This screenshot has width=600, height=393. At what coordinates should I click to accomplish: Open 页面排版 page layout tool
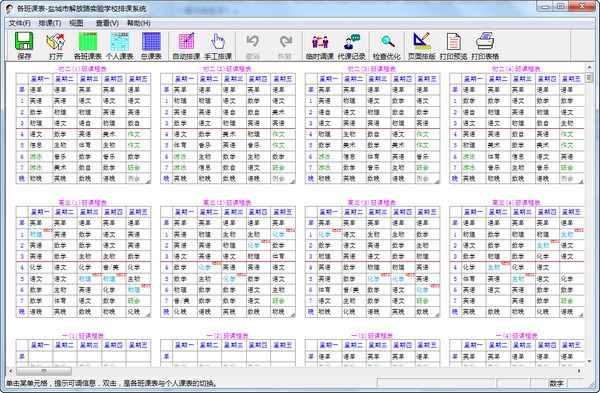point(422,46)
